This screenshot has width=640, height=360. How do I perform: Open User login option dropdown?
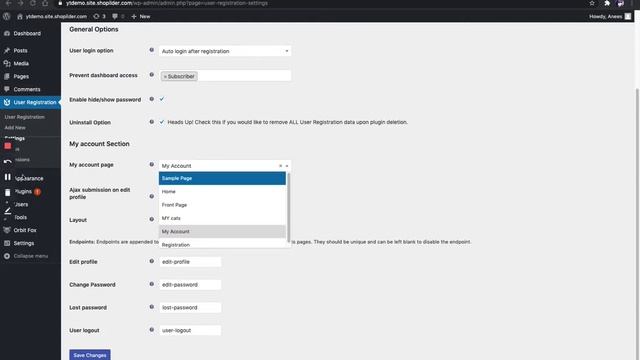tap(225, 51)
